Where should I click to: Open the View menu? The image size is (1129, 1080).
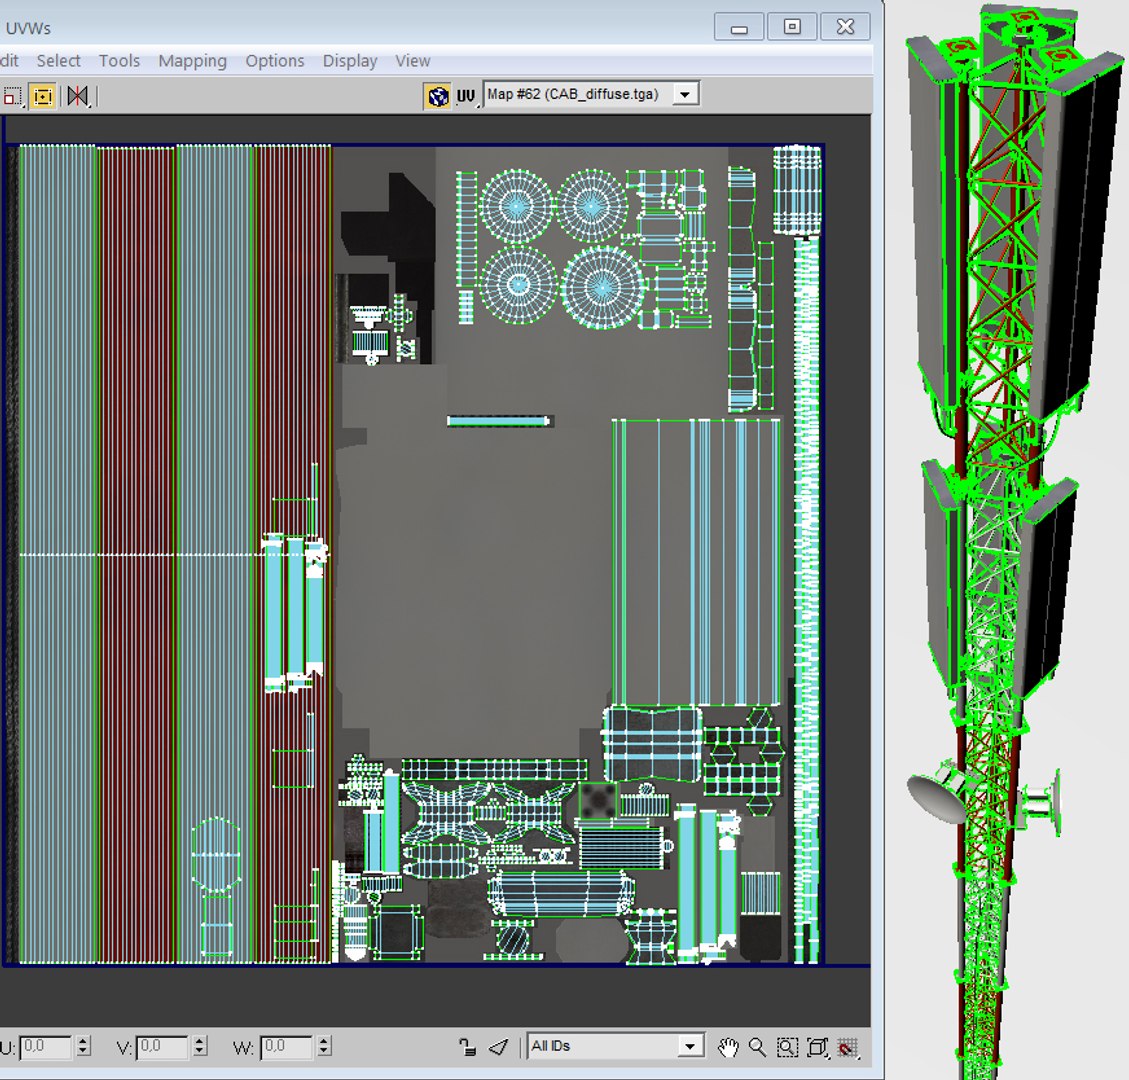[x=413, y=60]
